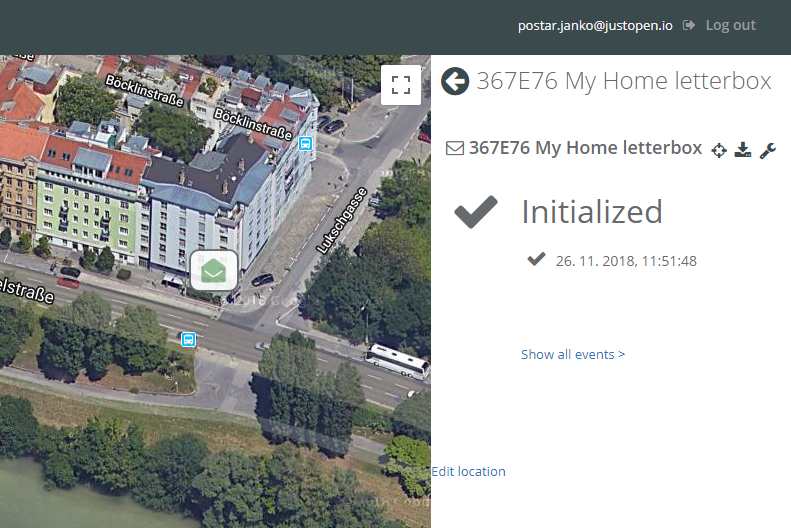Viewport: 791px width, 528px height.
Task: Click the small checkmark beside the timestamp
Action: pyautogui.click(x=536, y=259)
